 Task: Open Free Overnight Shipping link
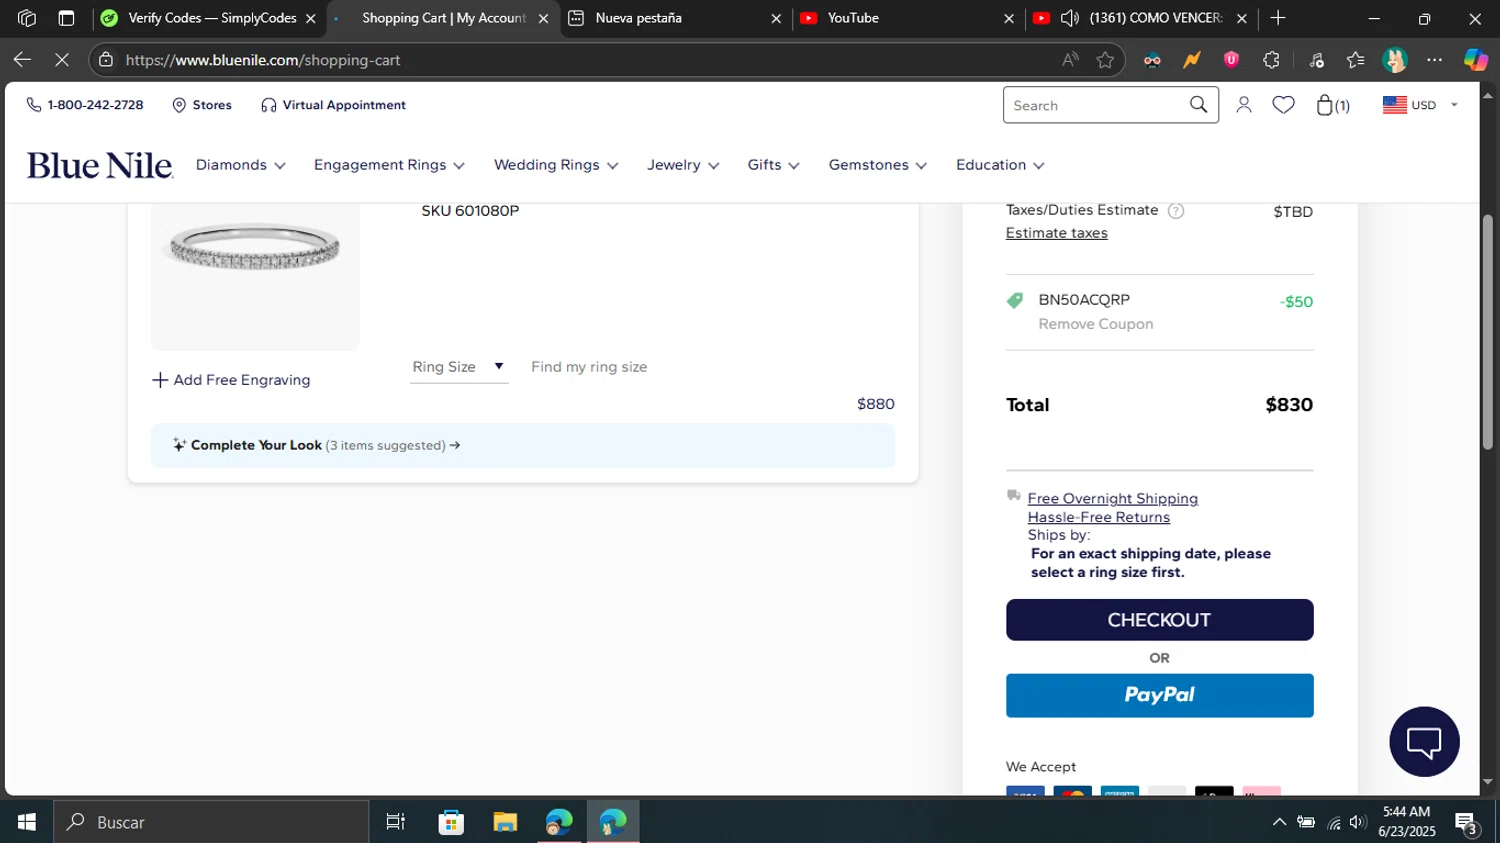point(1112,498)
